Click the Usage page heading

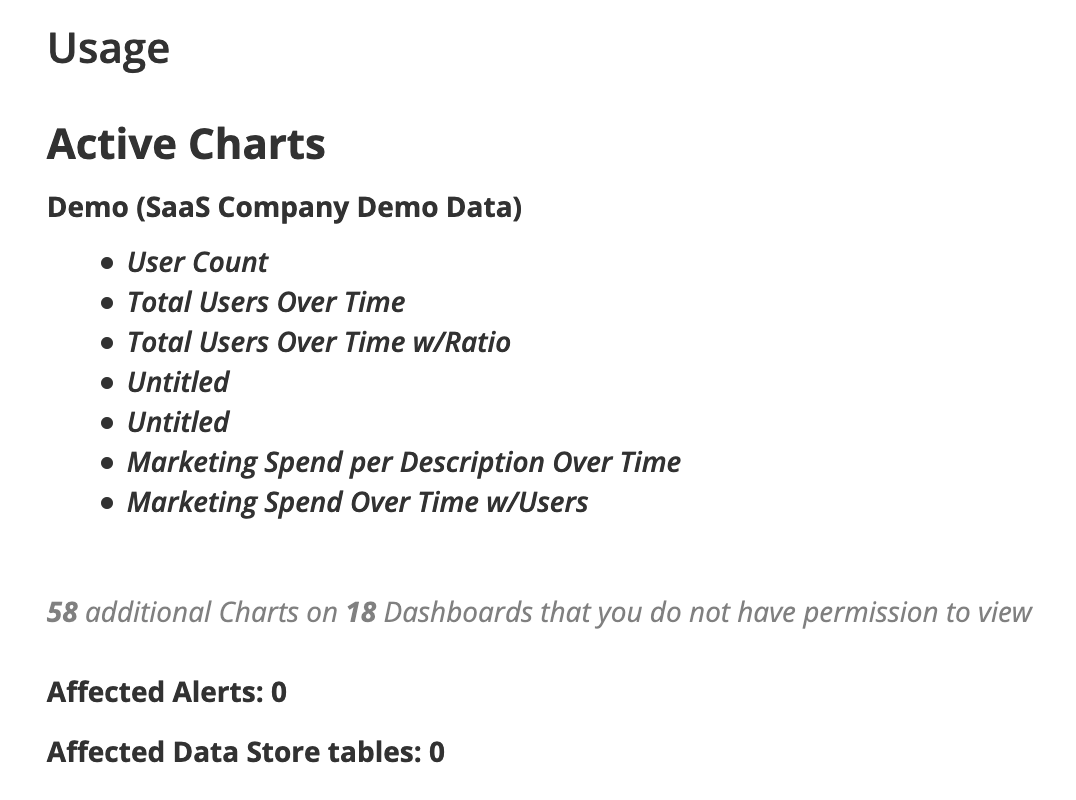108,49
